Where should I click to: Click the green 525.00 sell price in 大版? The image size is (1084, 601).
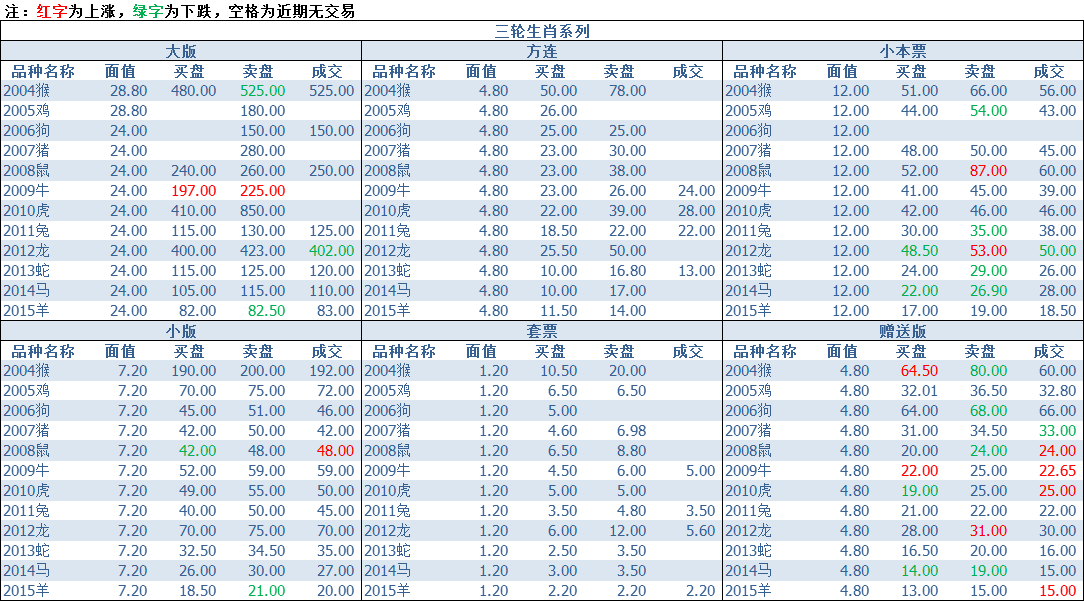(263, 91)
